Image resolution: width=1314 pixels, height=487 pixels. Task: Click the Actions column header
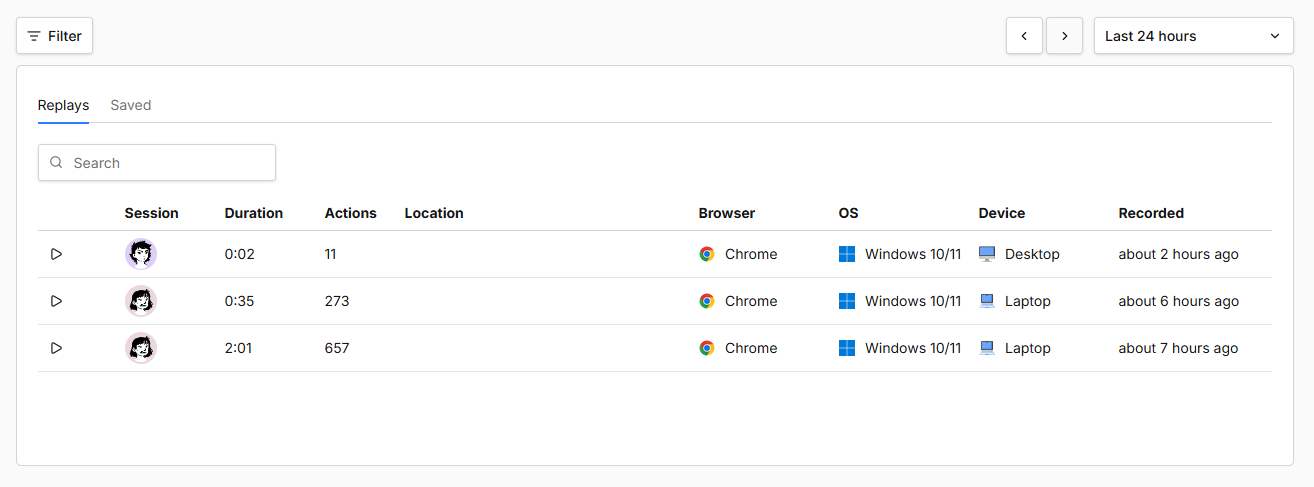(351, 213)
